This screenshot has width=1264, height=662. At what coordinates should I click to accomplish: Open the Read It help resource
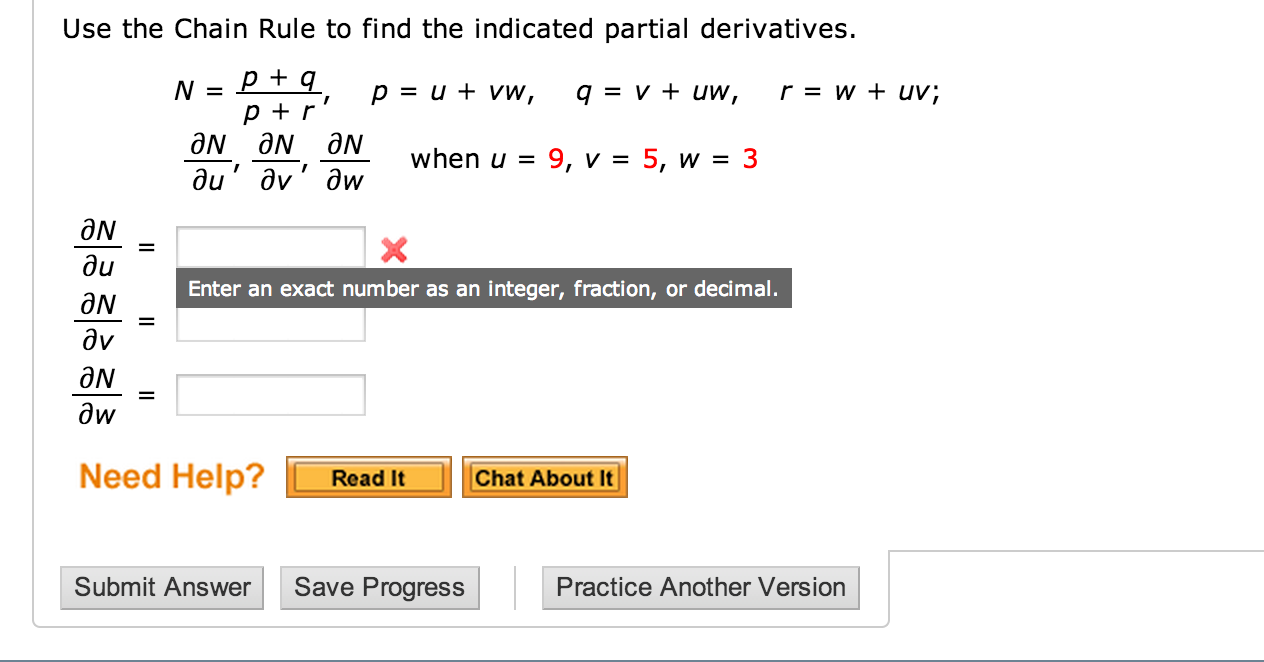point(368,477)
